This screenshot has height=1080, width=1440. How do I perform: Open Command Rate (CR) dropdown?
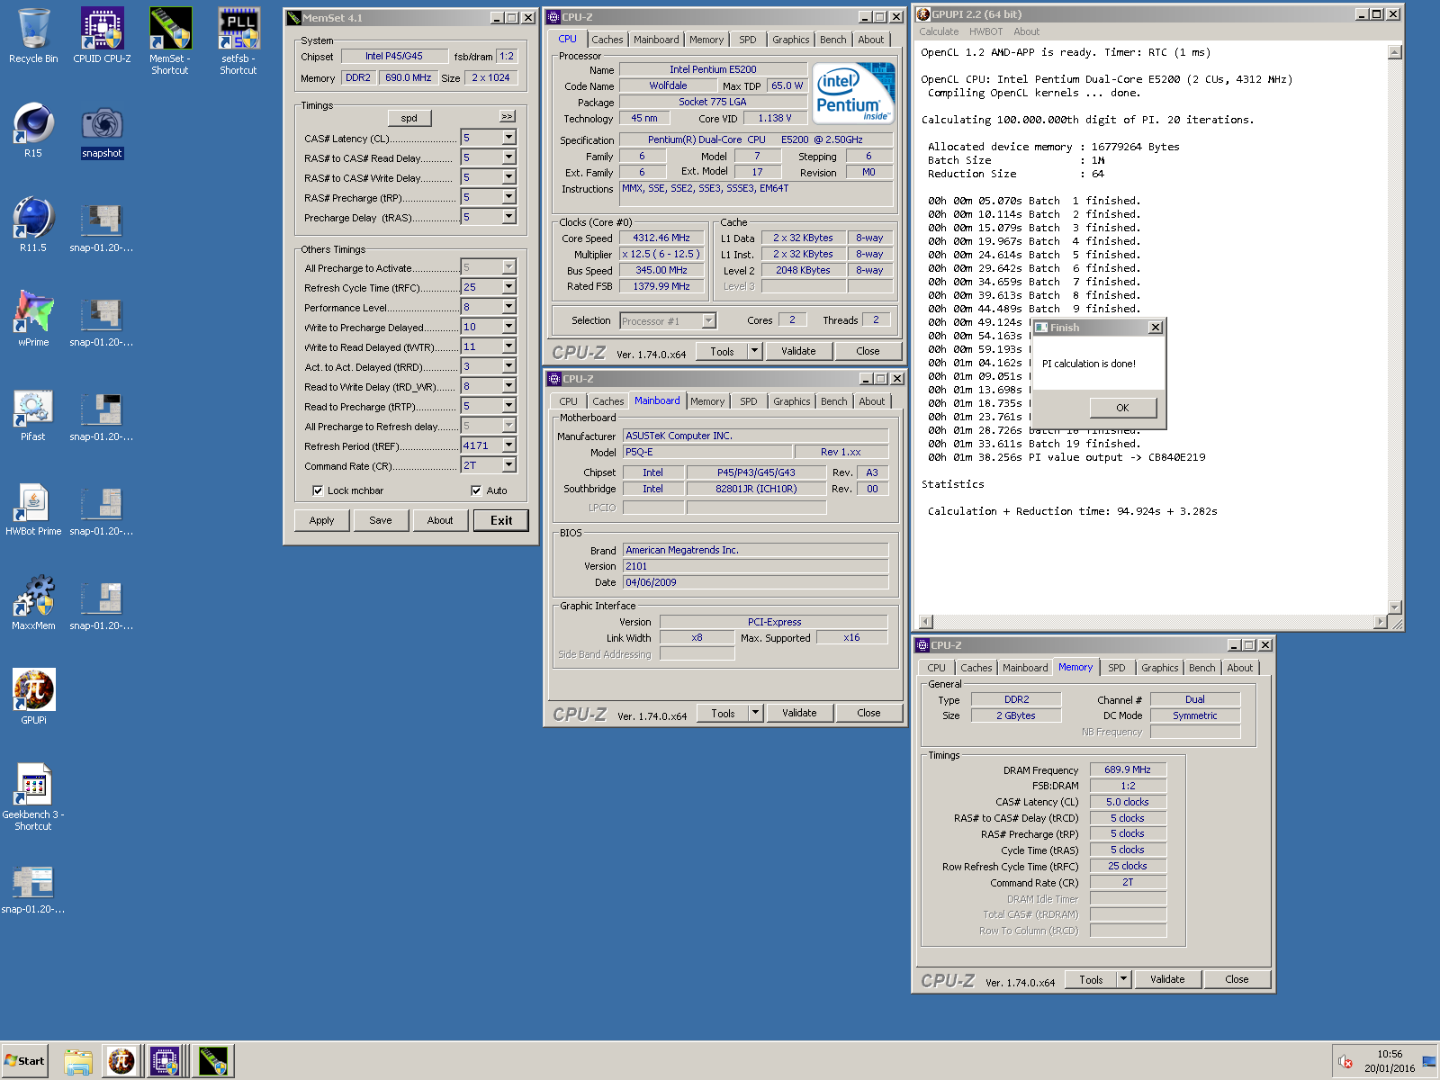click(508, 465)
